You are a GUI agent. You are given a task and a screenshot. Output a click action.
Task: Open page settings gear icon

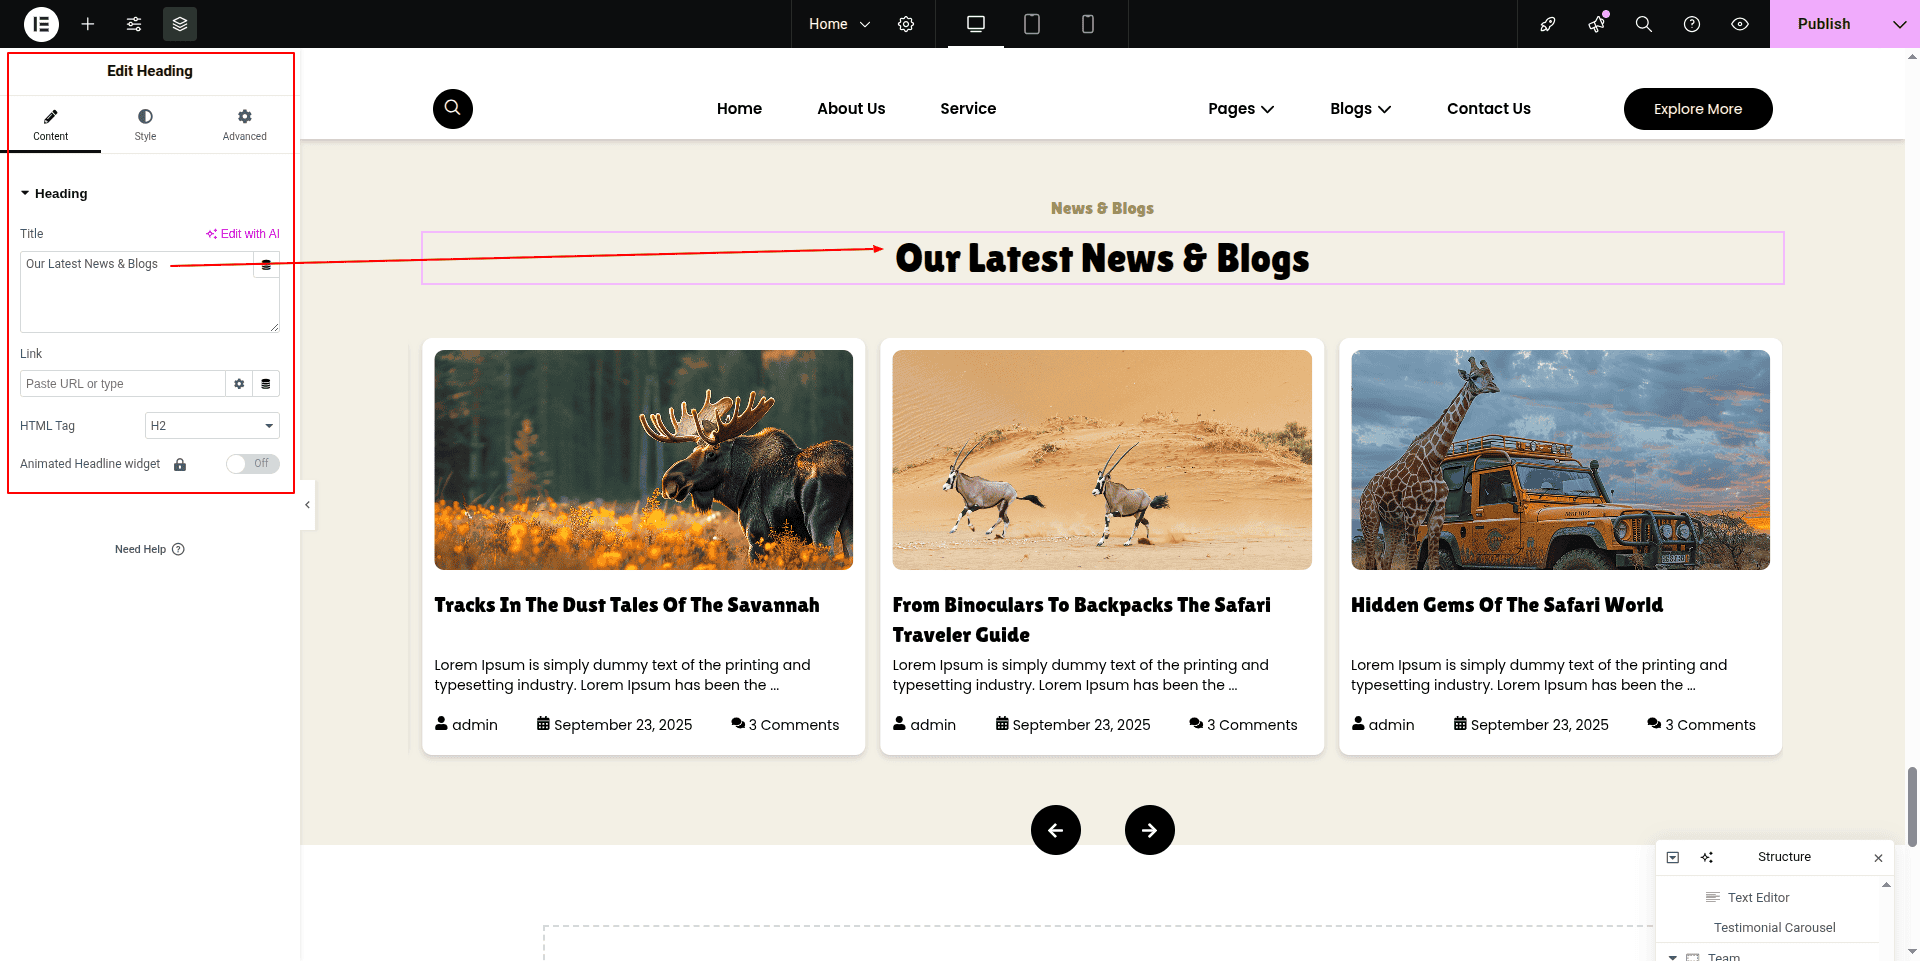[906, 24]
